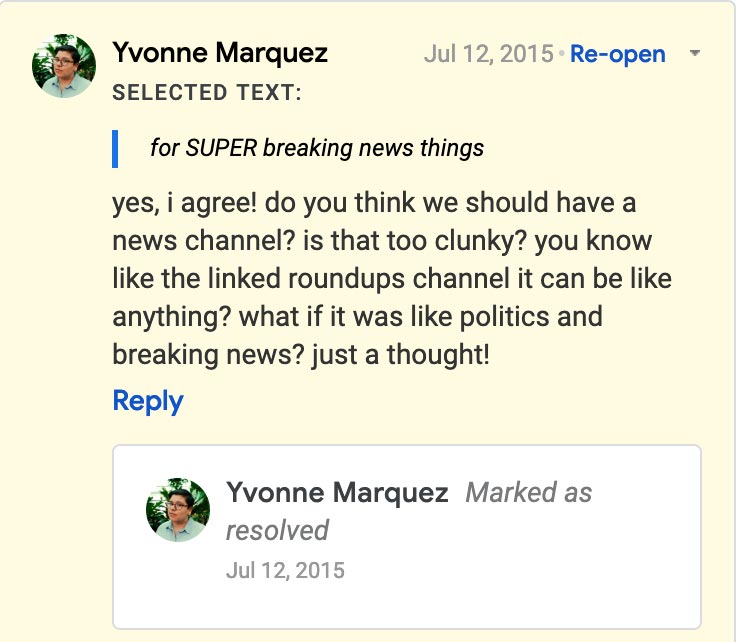
Task: Click the author name inside the reply card
Action: [337, 493]
